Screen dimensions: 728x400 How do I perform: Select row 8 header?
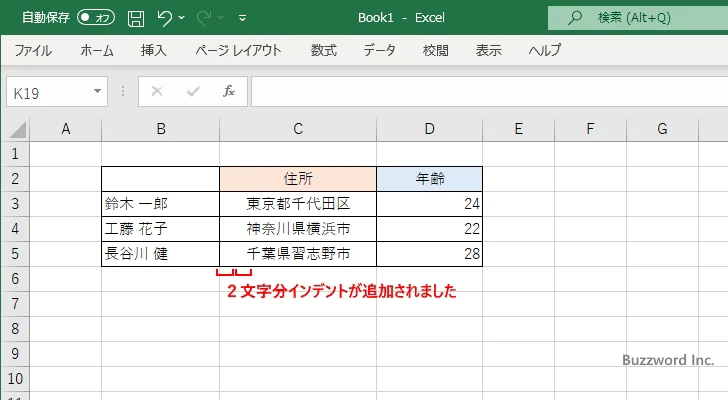pyautogui.click(x=15, y=329)
